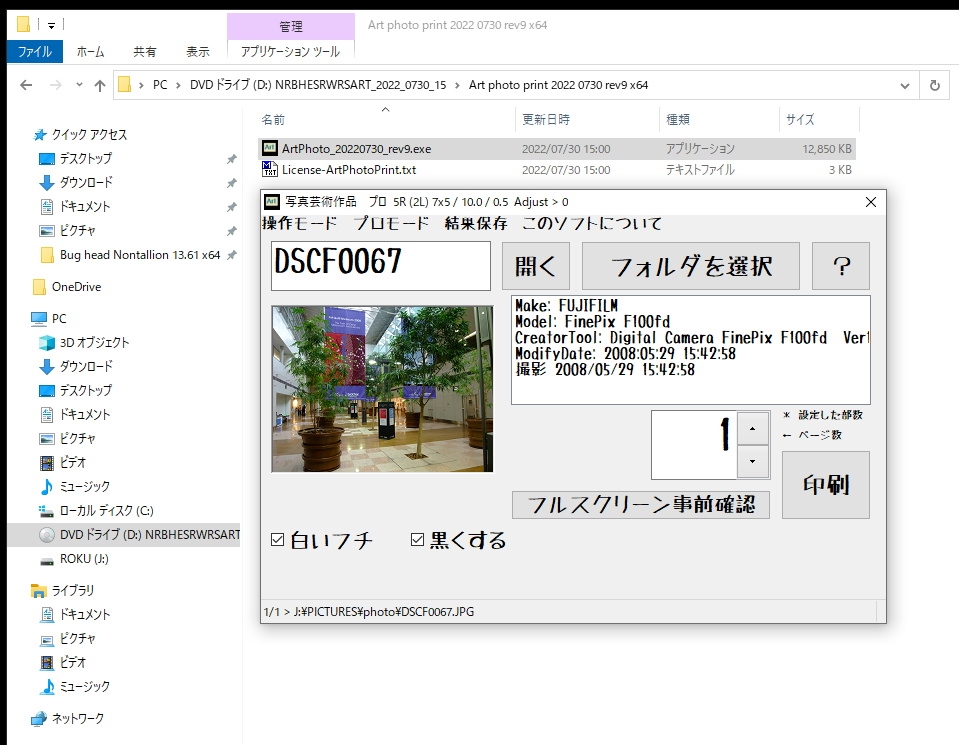This screenshot has height=745, width=959.
Task: Click the ArtPhoto_20220730_rev9.exe file icon
Action: click(x=270, y=148)
